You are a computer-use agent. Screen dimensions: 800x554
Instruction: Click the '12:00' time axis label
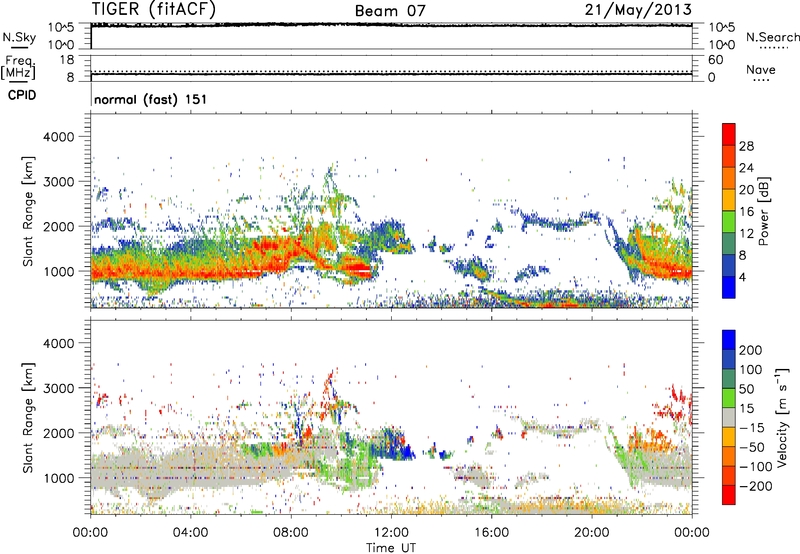(391, 533)
